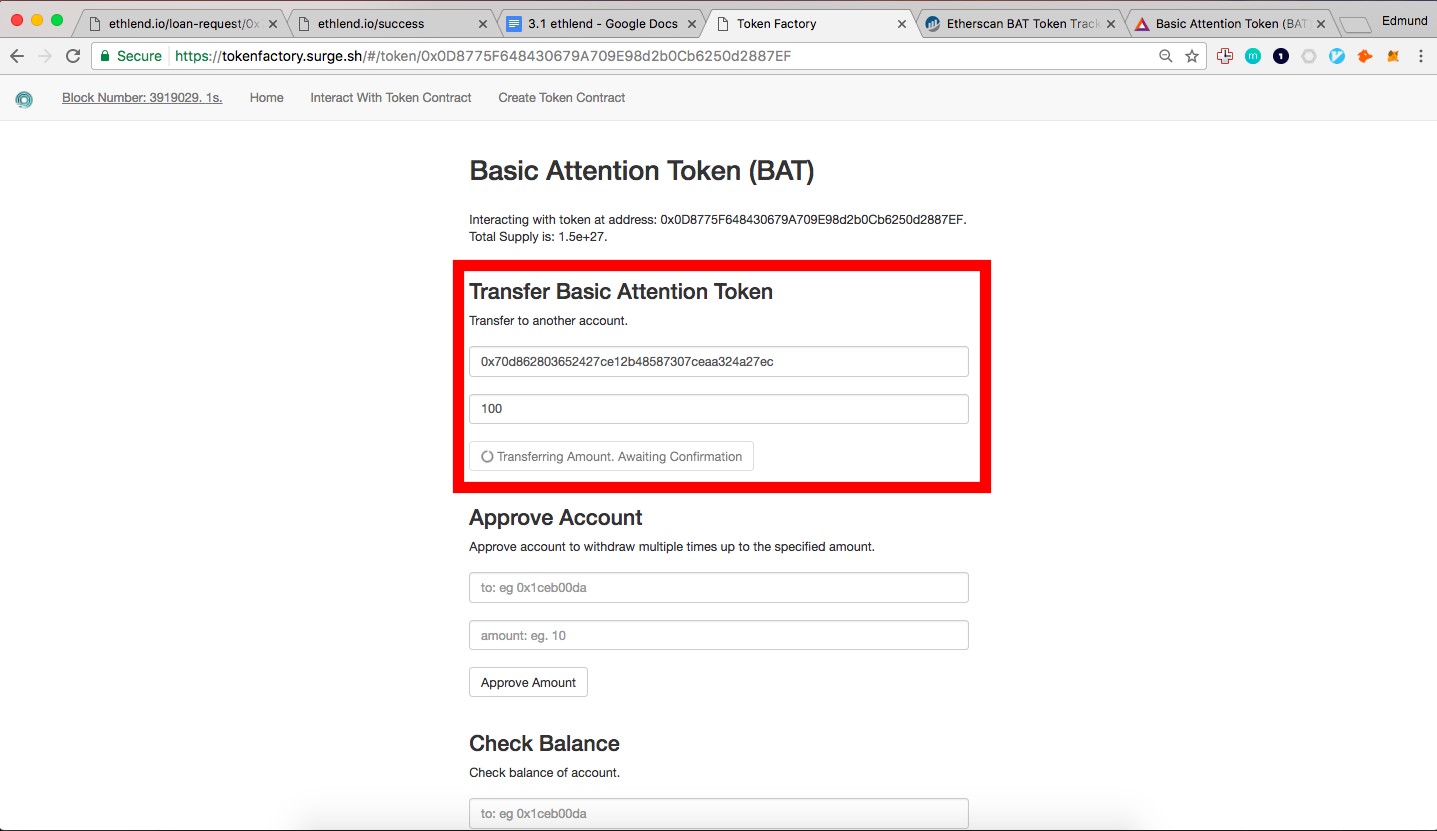
Task: Click the Transferring Amount Awaiting Confirmation button
Action: pyautogui.click(x=611, y=456)
